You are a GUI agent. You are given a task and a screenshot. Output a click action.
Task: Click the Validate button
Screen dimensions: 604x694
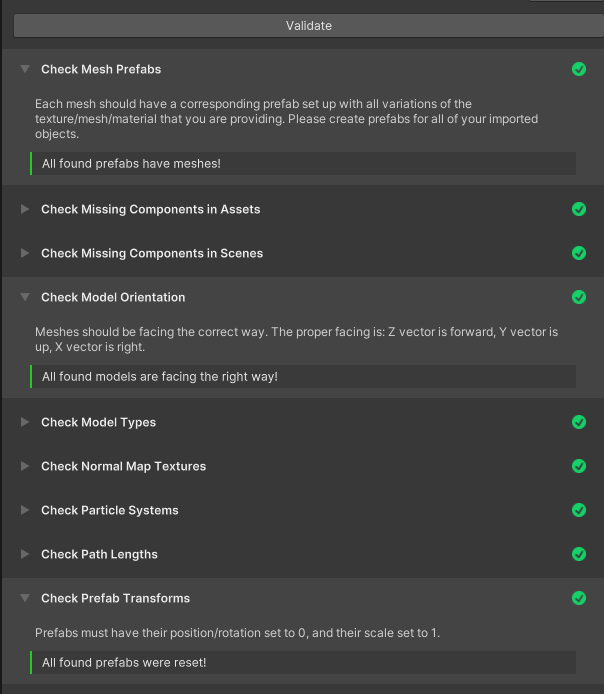pos(308,25)
